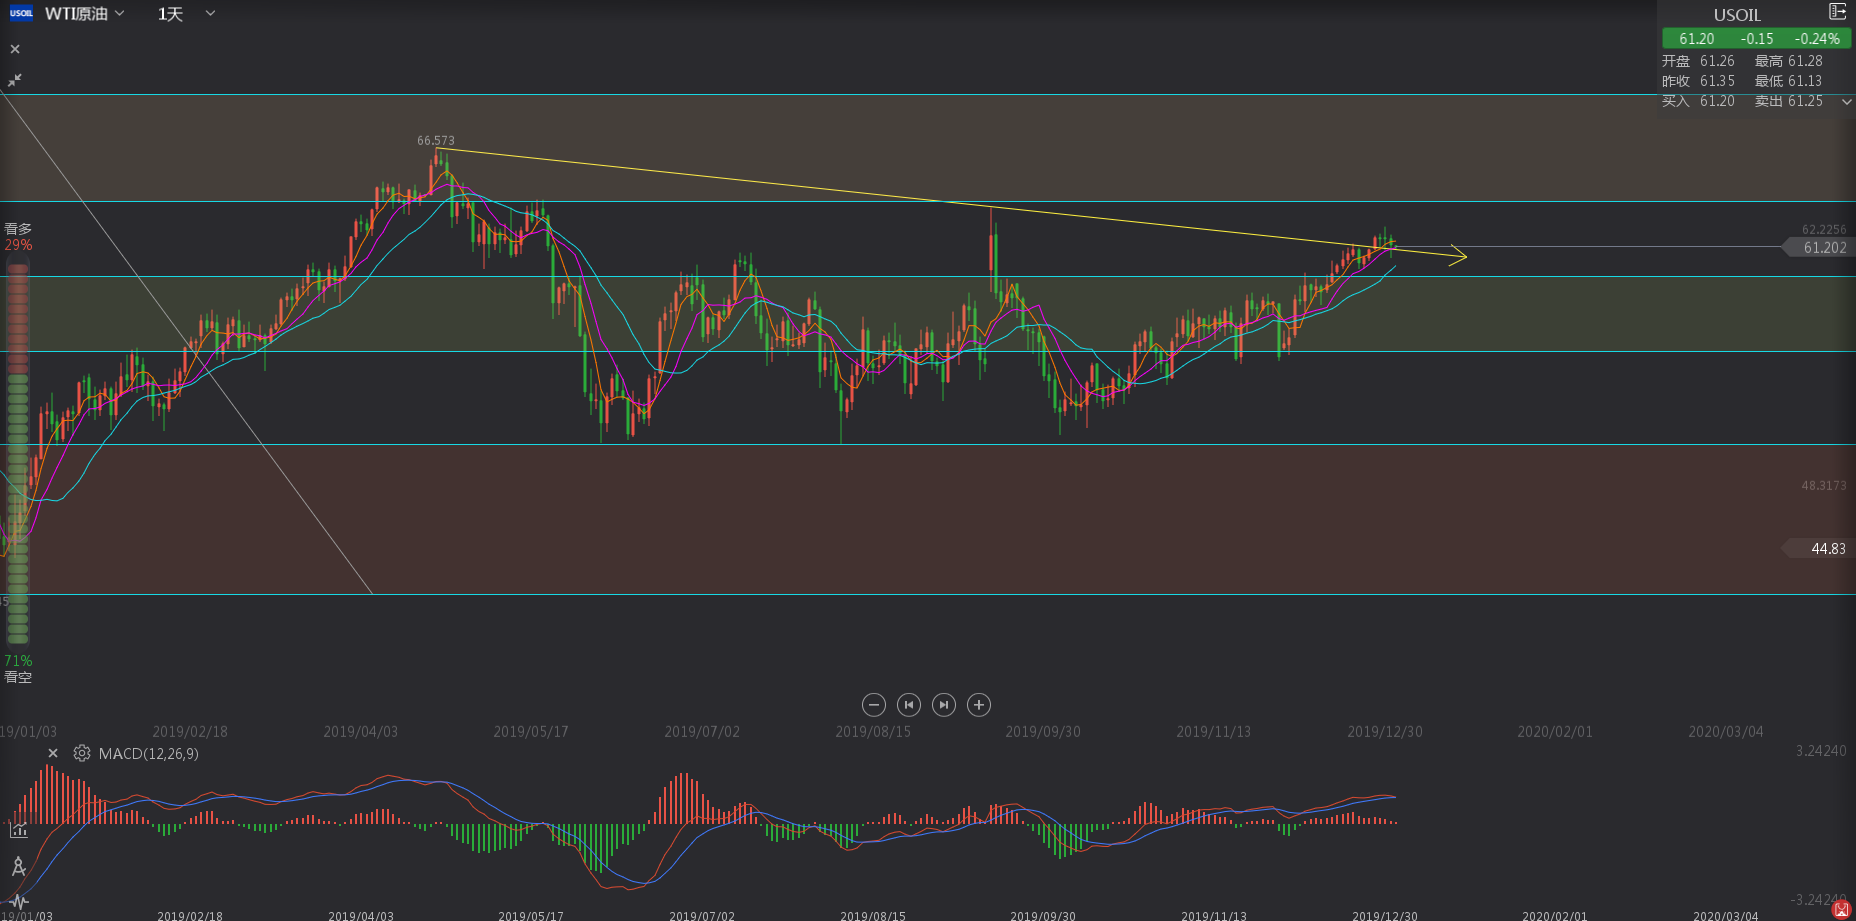Select the compass drawing tools icon

pos(18,866)
